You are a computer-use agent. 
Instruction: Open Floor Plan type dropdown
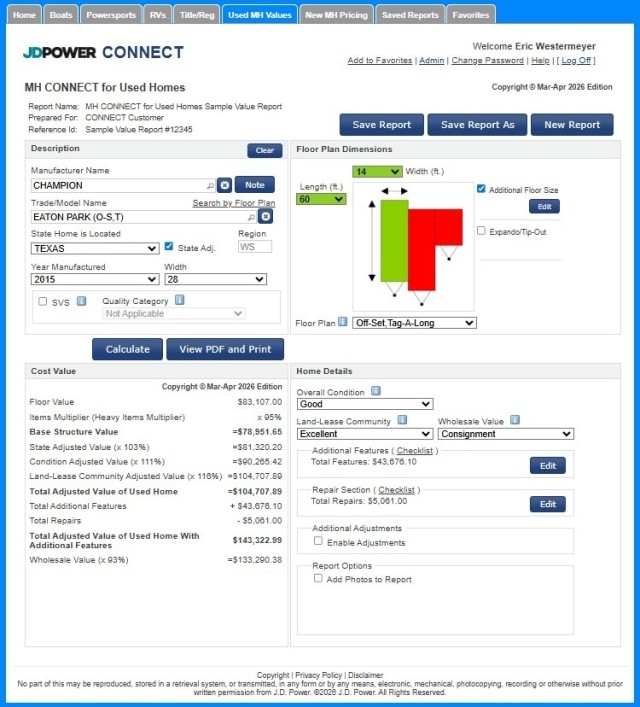tap(414, 323)
